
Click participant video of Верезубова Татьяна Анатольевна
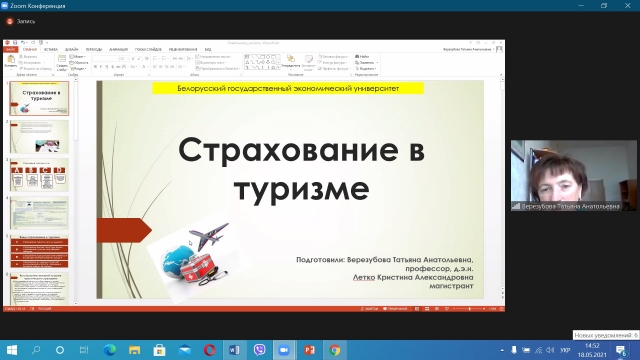click(573, 176)
